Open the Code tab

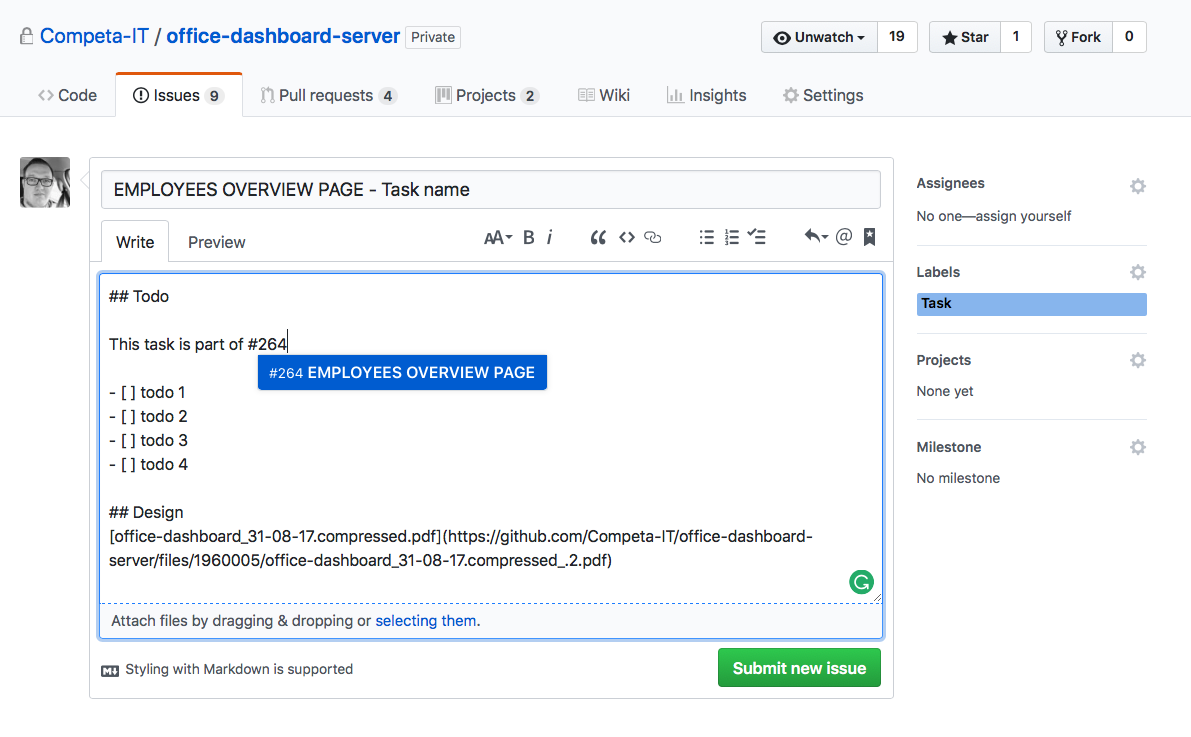(x=68, y=95)
